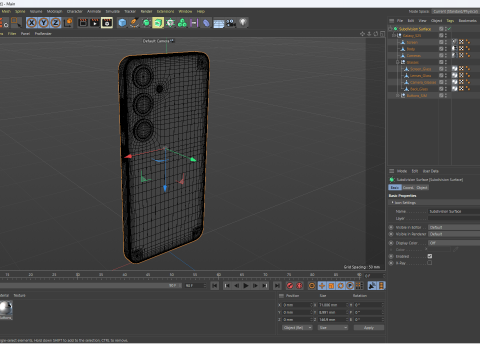Add a Floor environment object
This screenshot has height=360, width=480.
[x=219, y=23]
